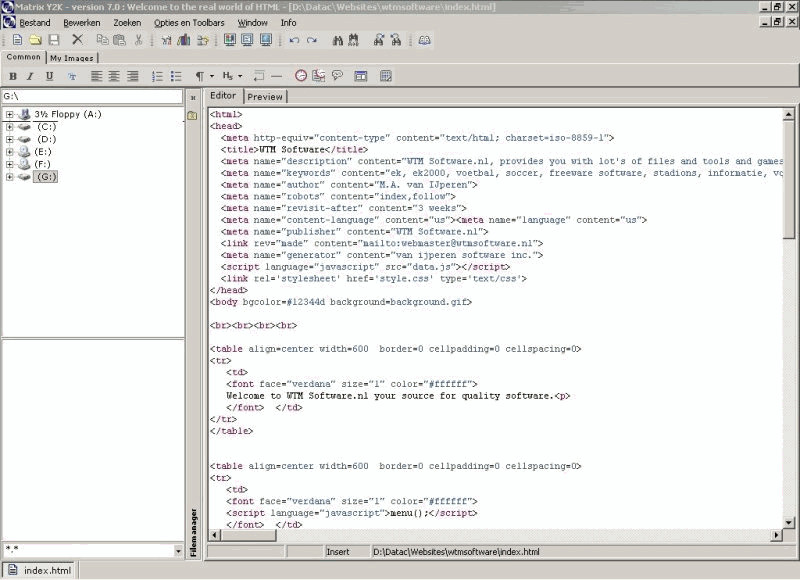This screenshot has width=800, height=580.
Task: Open the Info menu
Action: [x=288, y=23]
